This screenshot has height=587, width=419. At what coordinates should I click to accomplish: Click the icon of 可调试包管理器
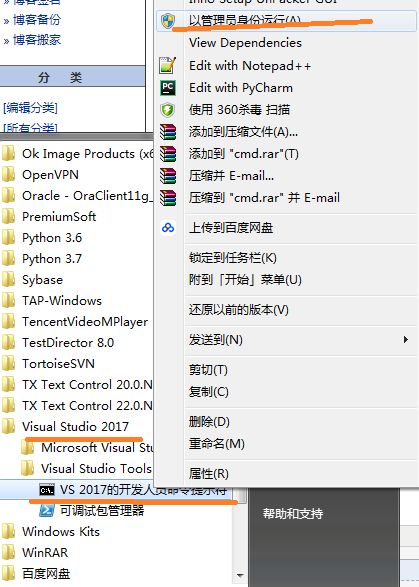click(47, 510)
